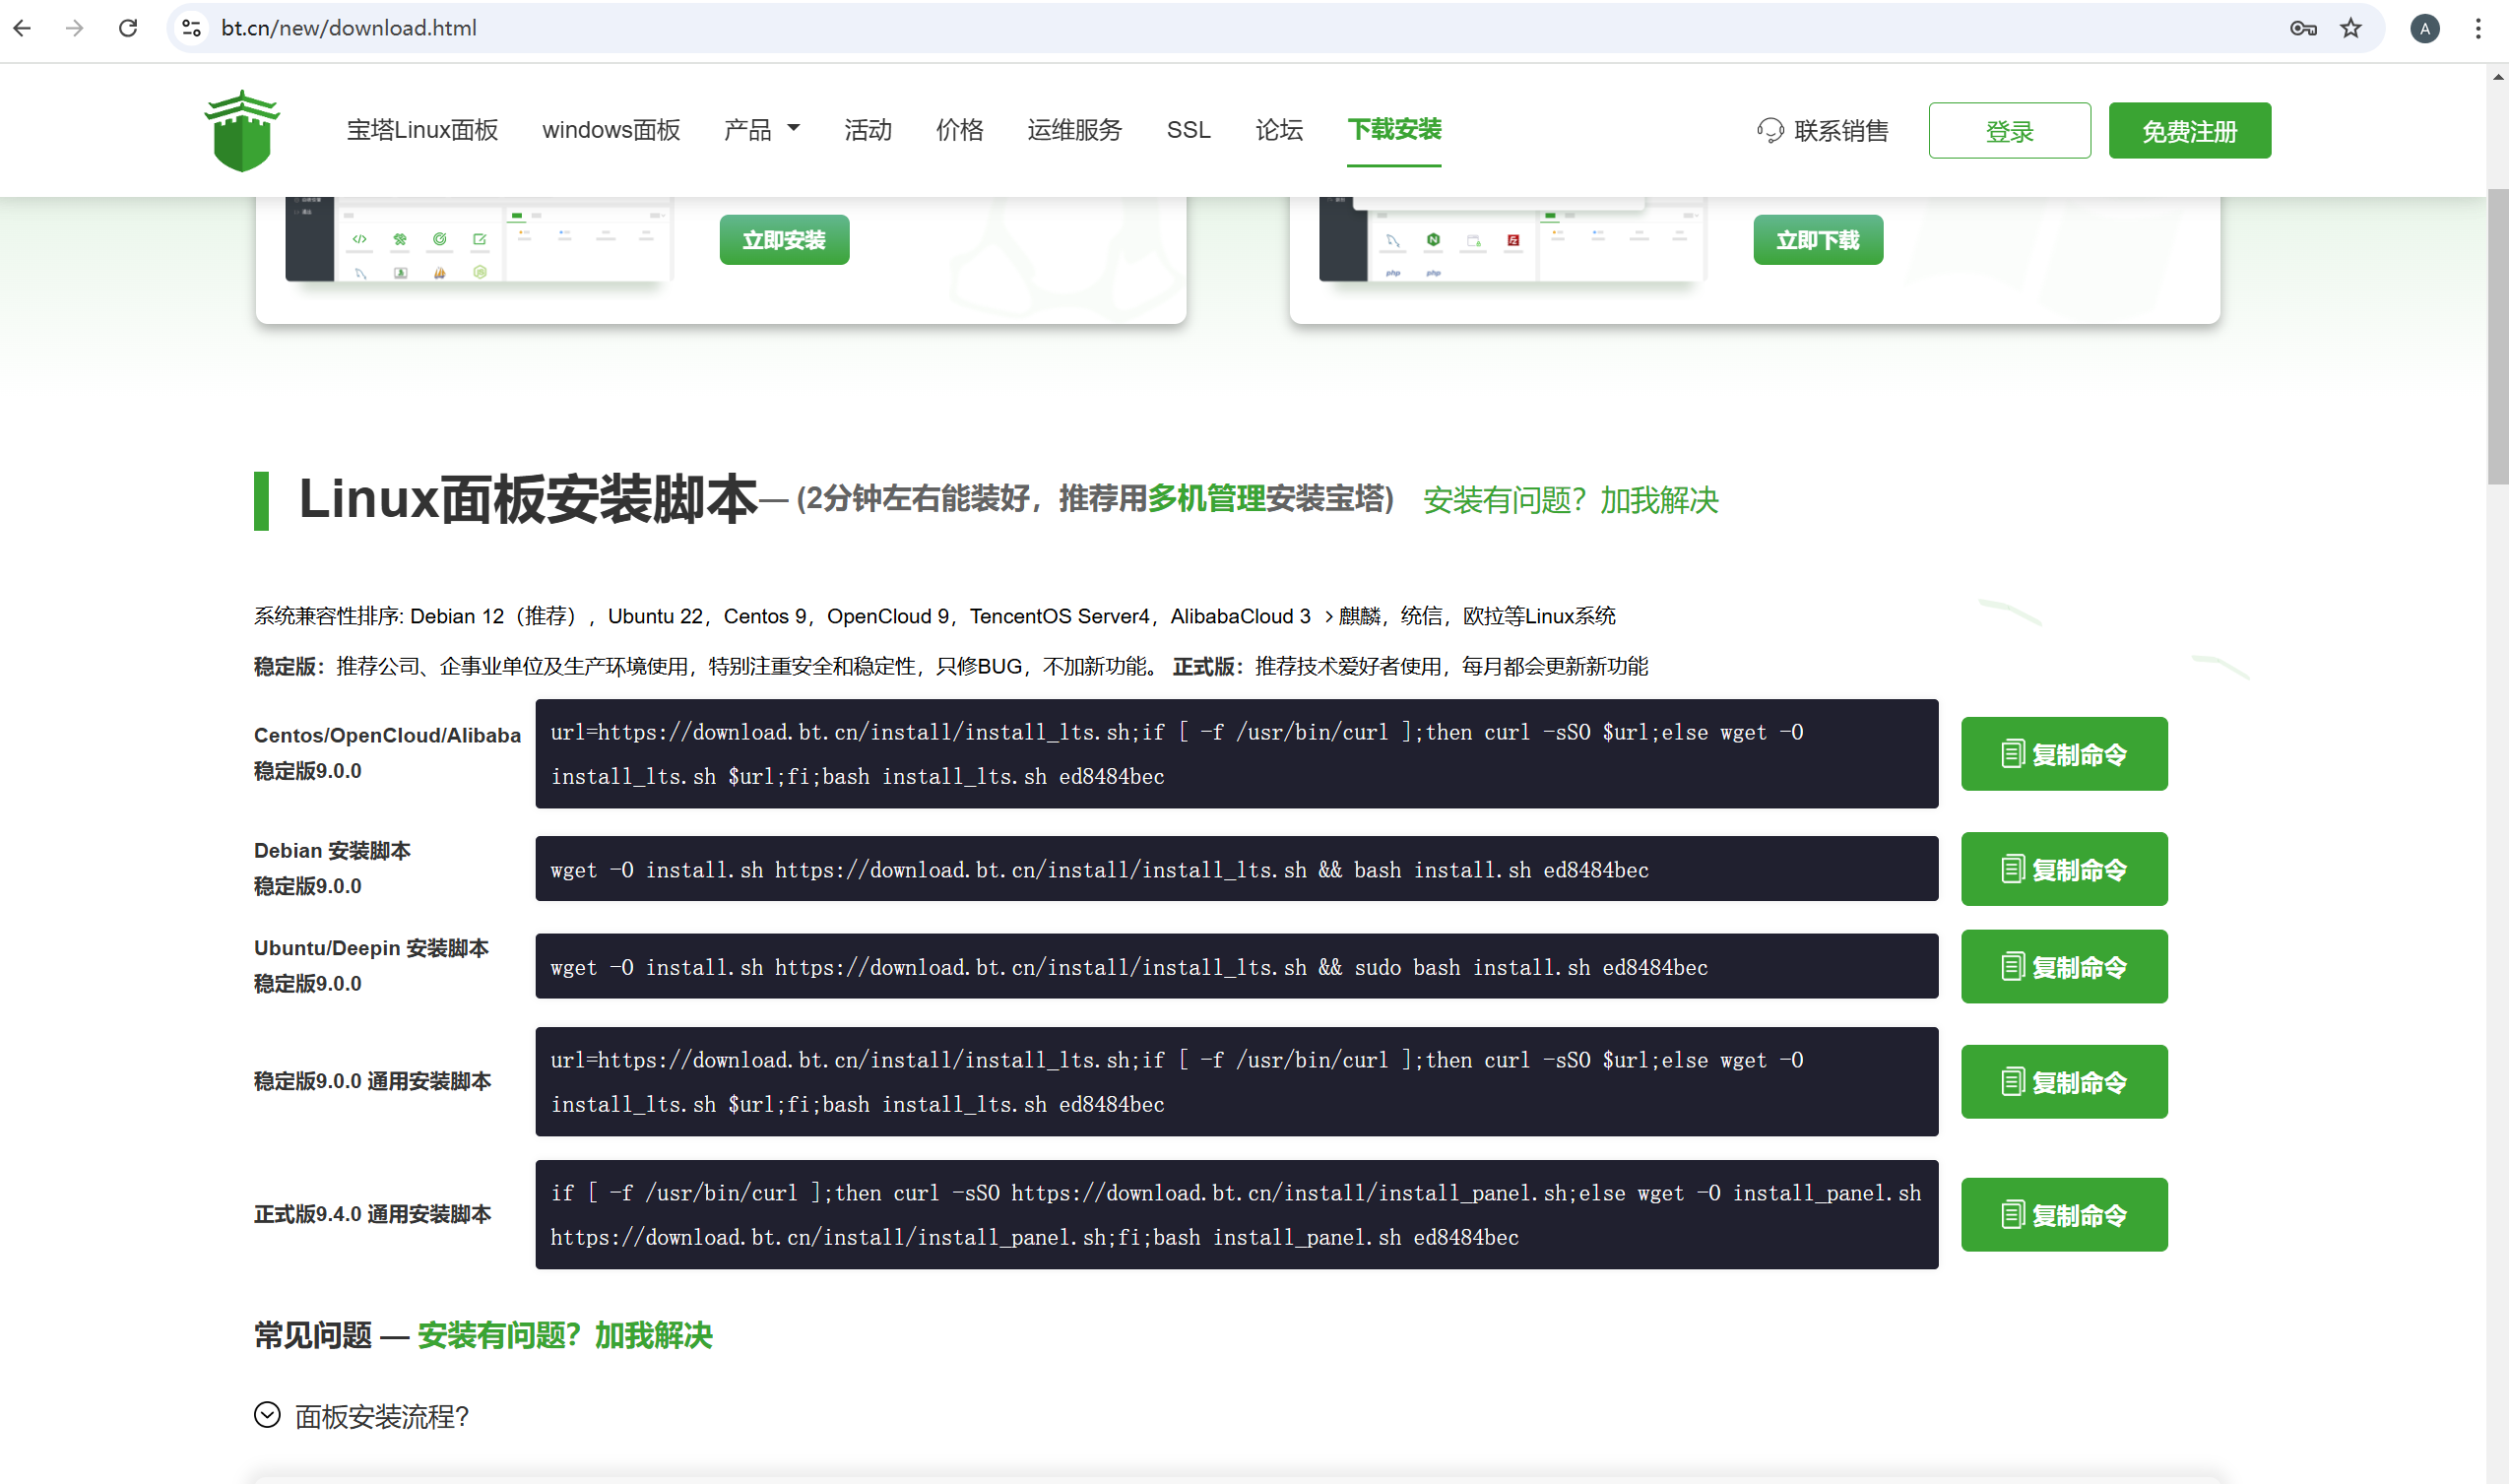Reload the page with the refresh icon
Screen dimensions: 2509x1484
[x=127, y=28]
